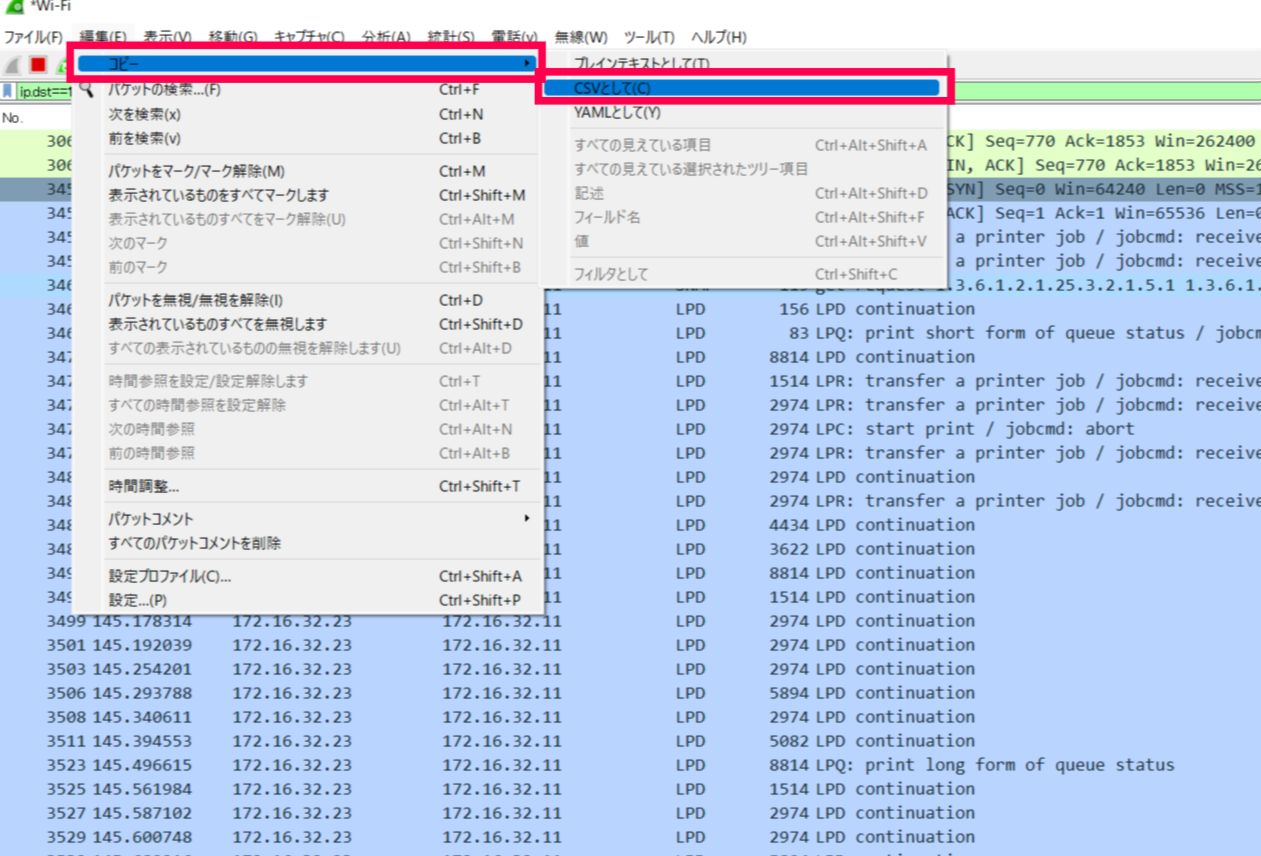
Task: Click the display filter bookmark icon
Action: 8,91
